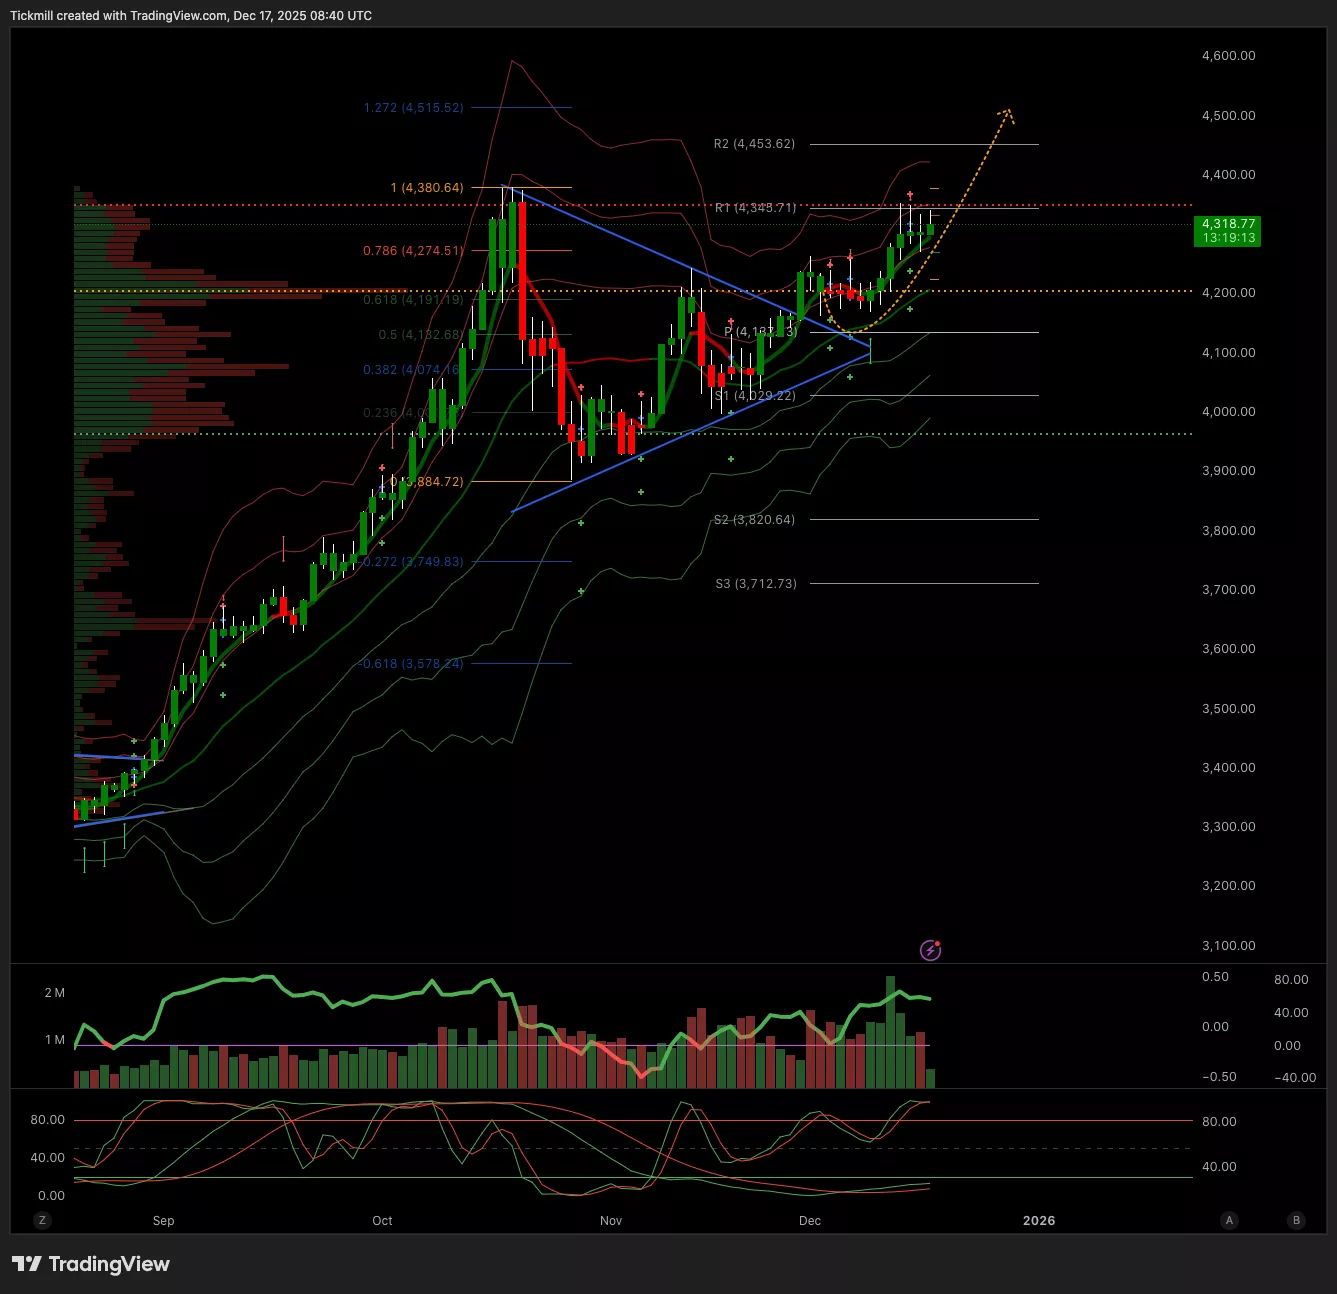The image size is (1337, 1294).
Task: Toggle the B scale button at bottom right
Action: [x=1296, y=1220]
